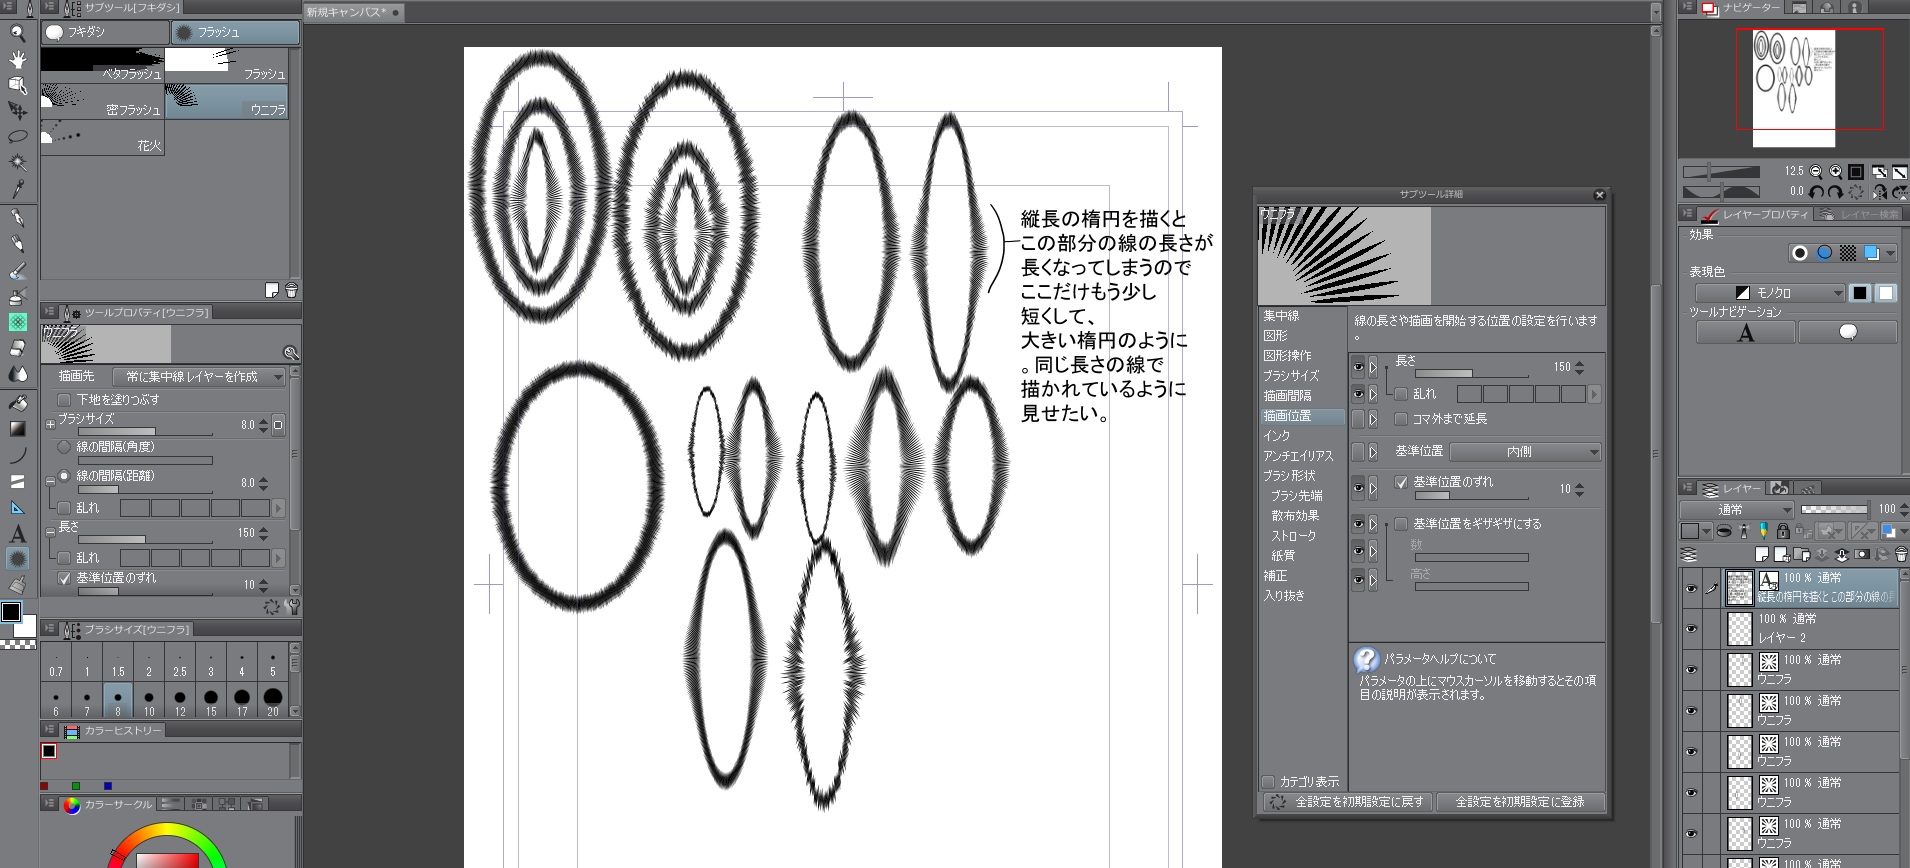Image resolution: width=1910 pixels, height=868 pixels.
Task: Hide レイヤー 2 layer with eye icon
Action: coord(1691,629)
